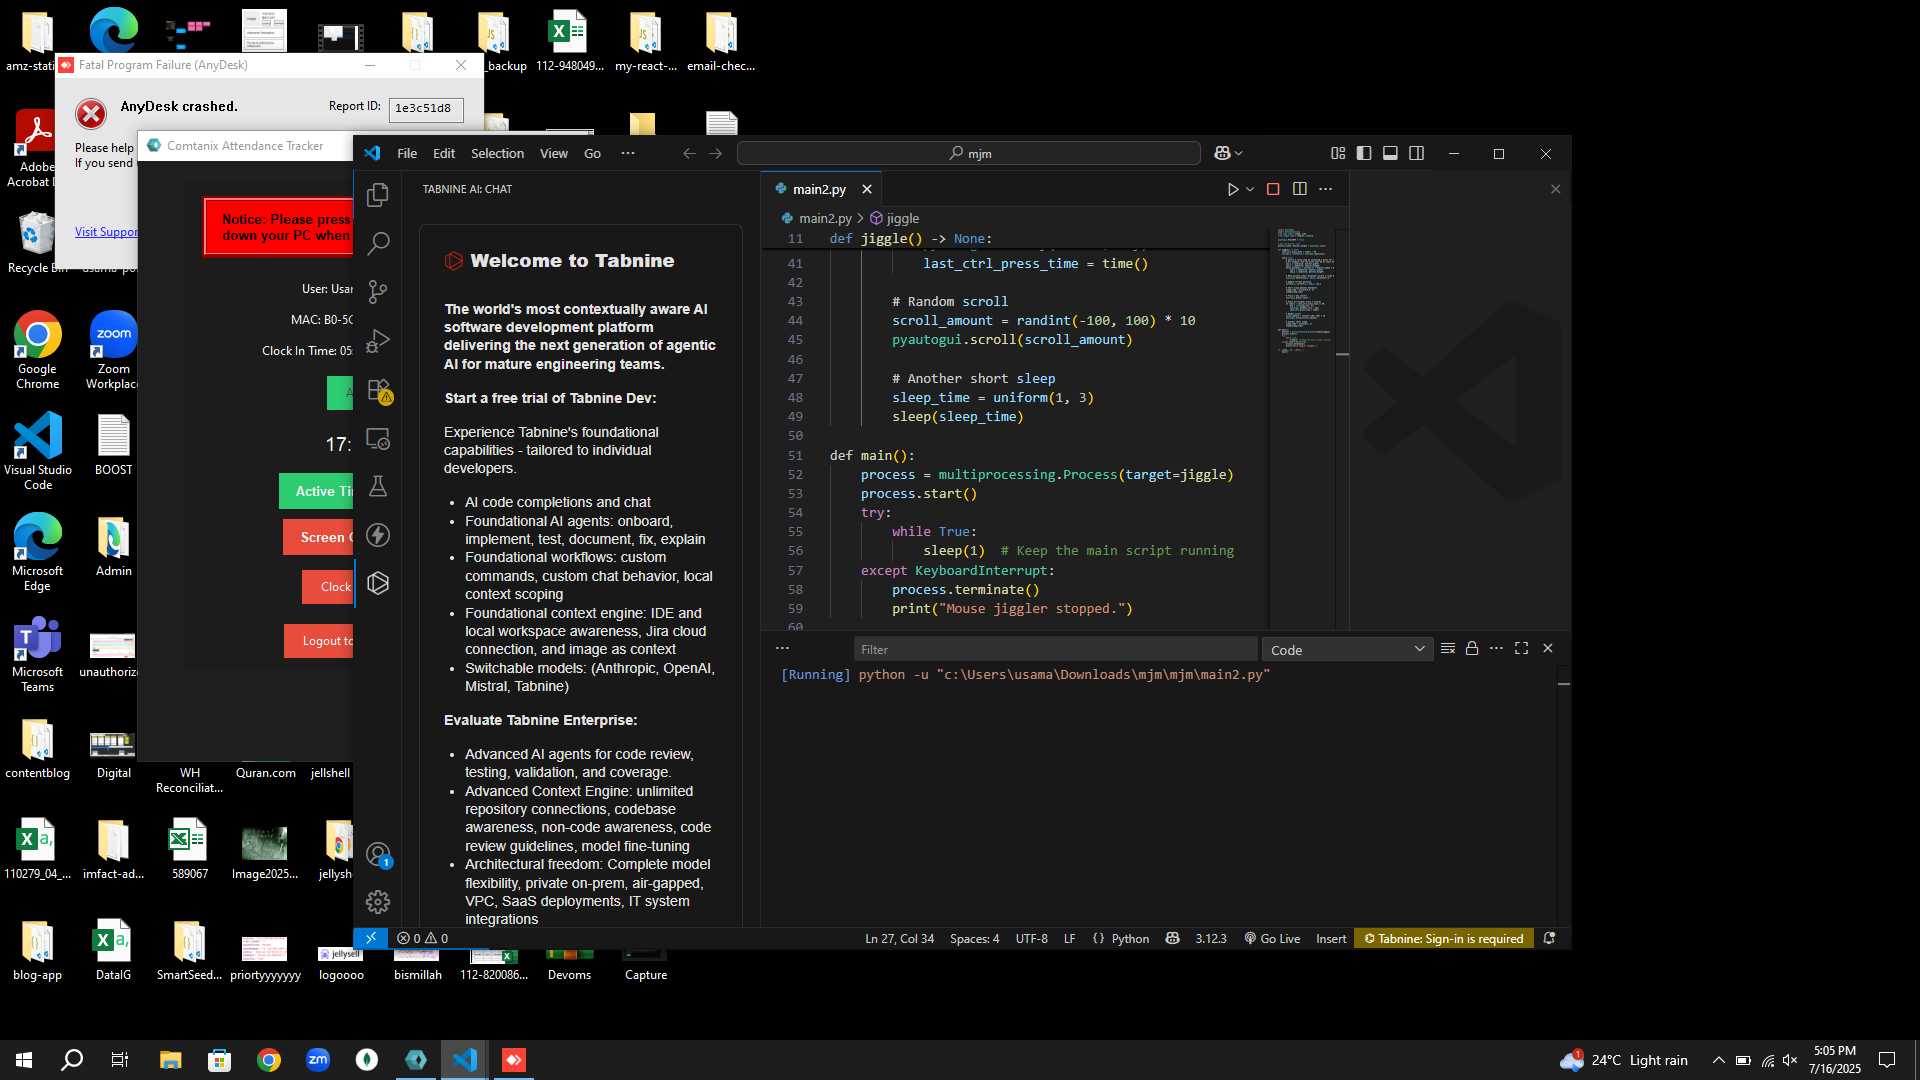Toggle the secondary side bar visibility

pos(1416,153)
